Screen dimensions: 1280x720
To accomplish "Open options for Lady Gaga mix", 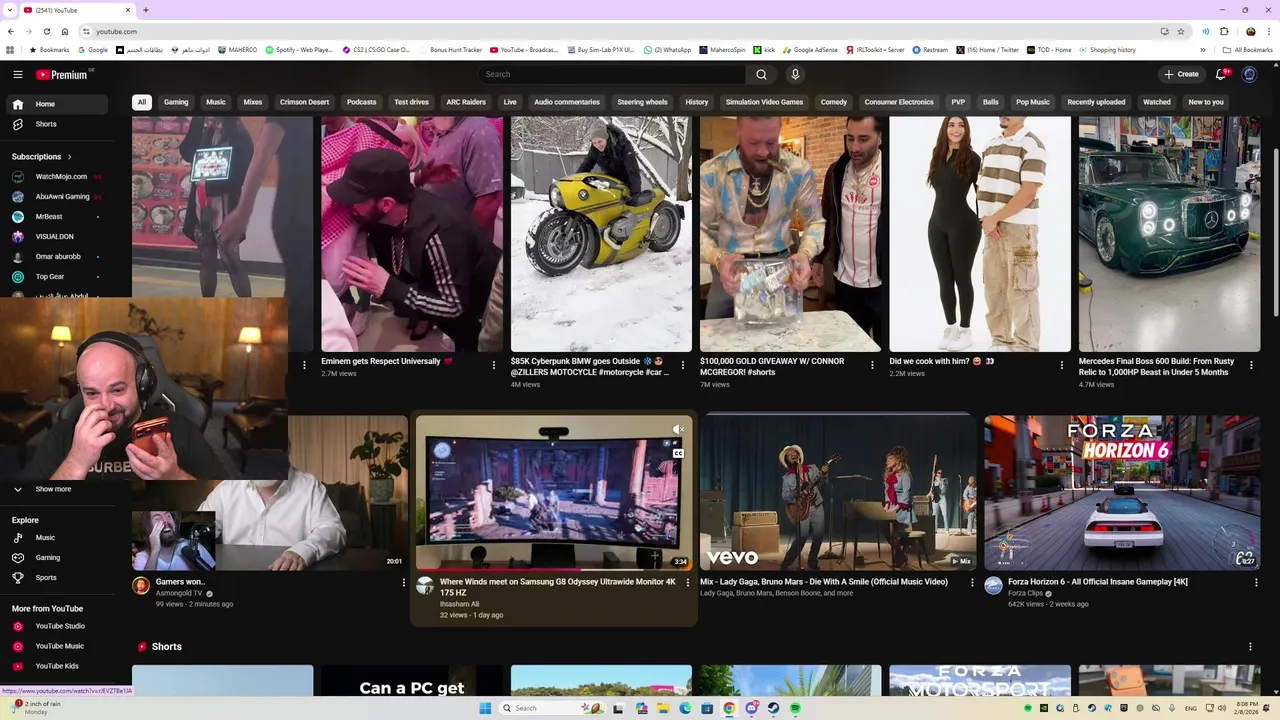I will [972, 582].
